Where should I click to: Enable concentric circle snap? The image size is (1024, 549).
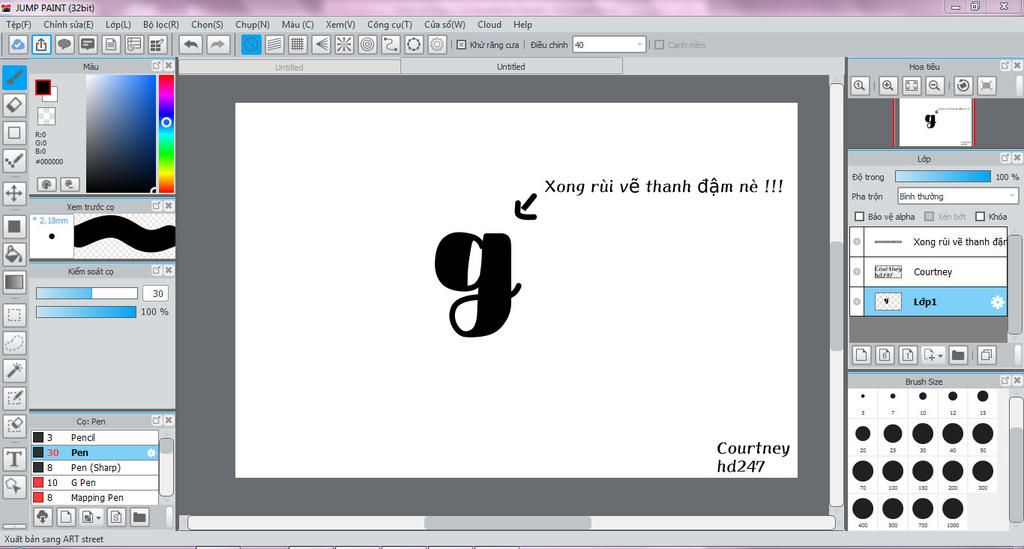(368, 44)
